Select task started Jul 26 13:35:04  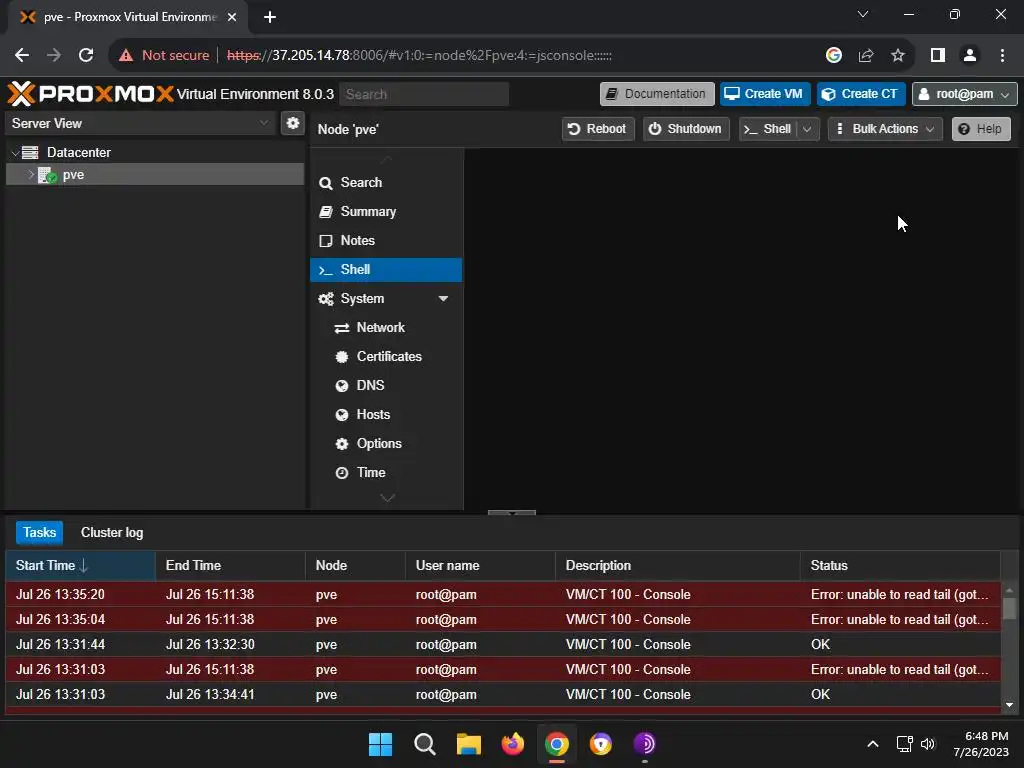pyautogui.click(x=503, y=619)
